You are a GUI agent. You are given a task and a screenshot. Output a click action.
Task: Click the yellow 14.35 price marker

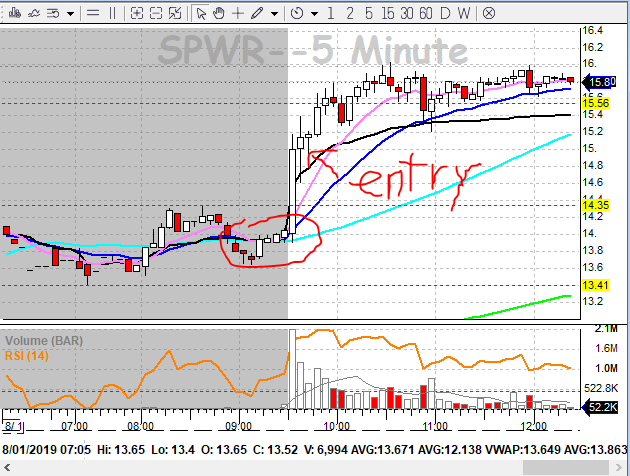596,204
